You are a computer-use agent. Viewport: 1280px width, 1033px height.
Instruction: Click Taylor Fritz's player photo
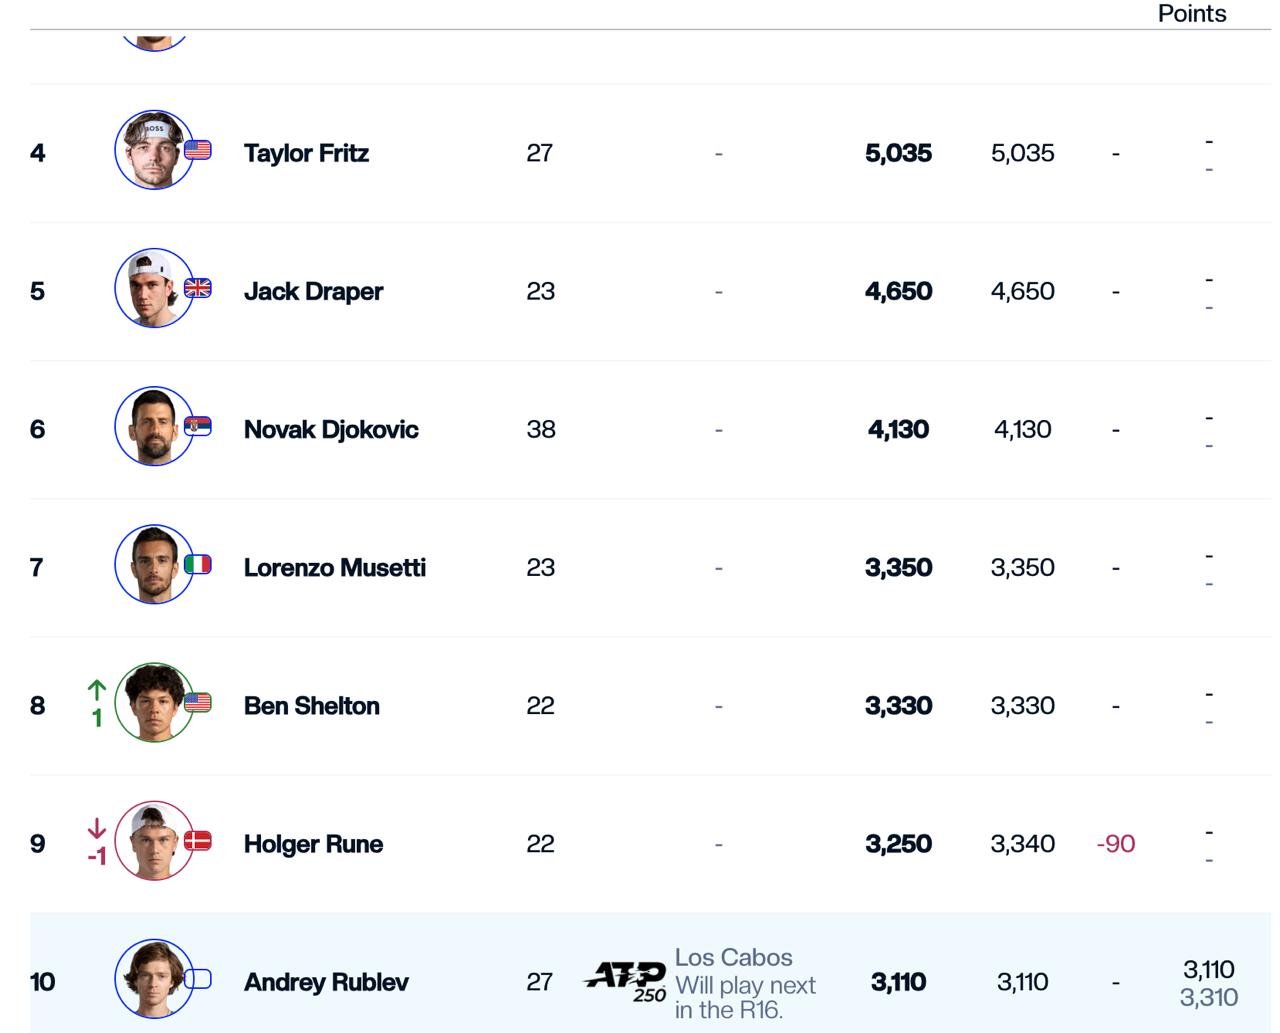(154, 150)
